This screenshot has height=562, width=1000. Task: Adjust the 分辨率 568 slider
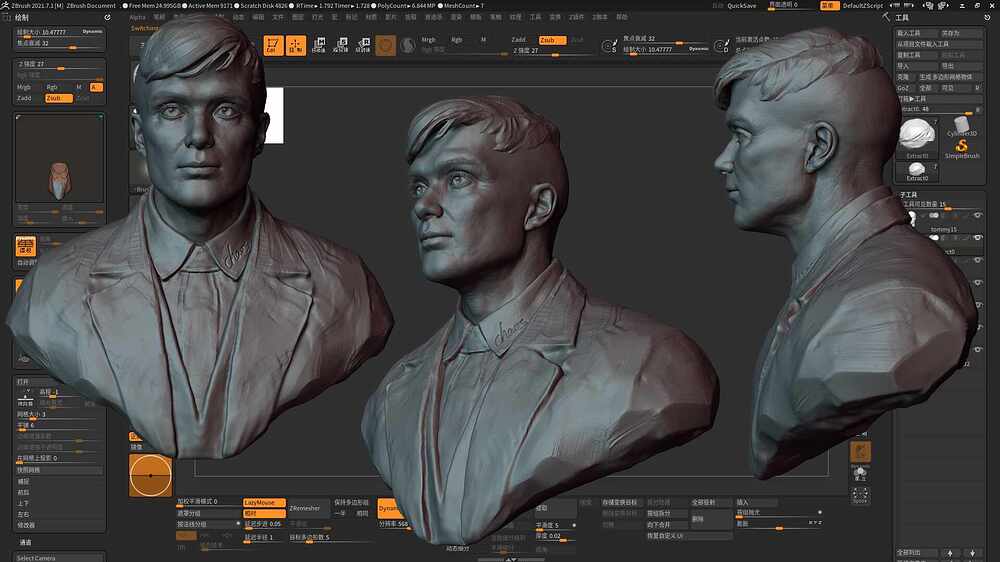393,524
